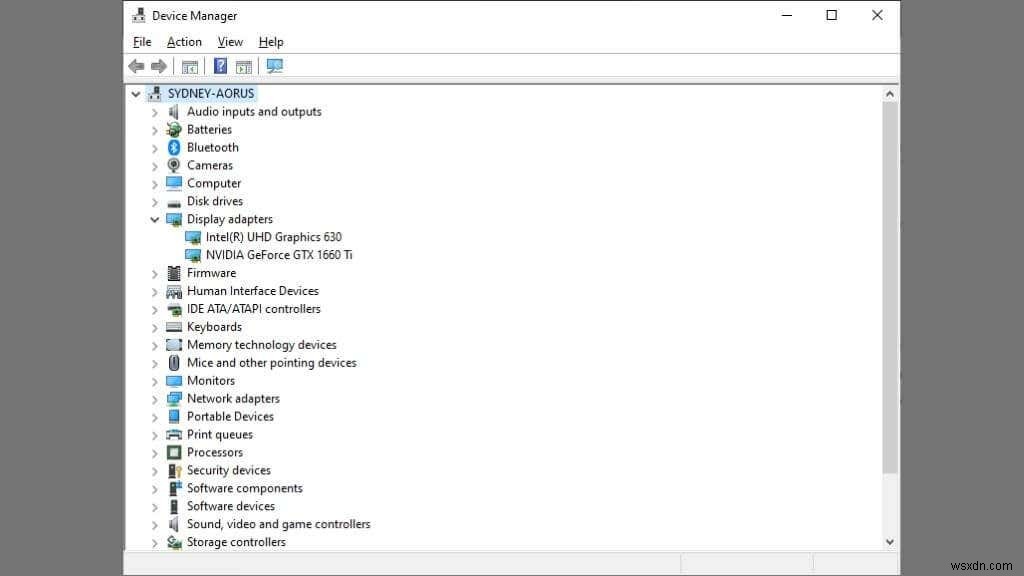Click the Disk drives icon
This screenshot has height=576, width=1024.
pos(174,202)
